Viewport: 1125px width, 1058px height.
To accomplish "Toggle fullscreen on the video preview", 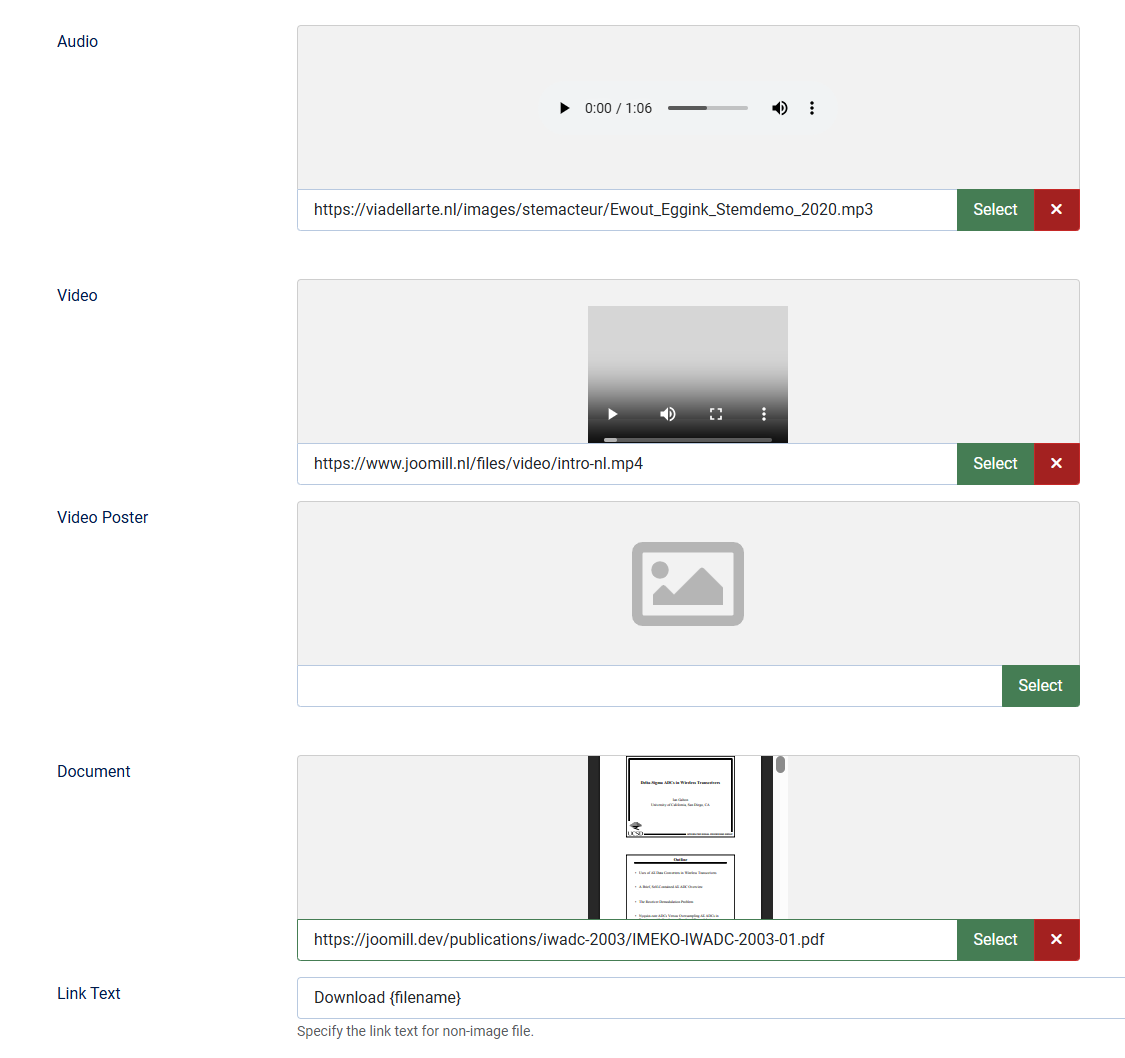I will 715,413.
